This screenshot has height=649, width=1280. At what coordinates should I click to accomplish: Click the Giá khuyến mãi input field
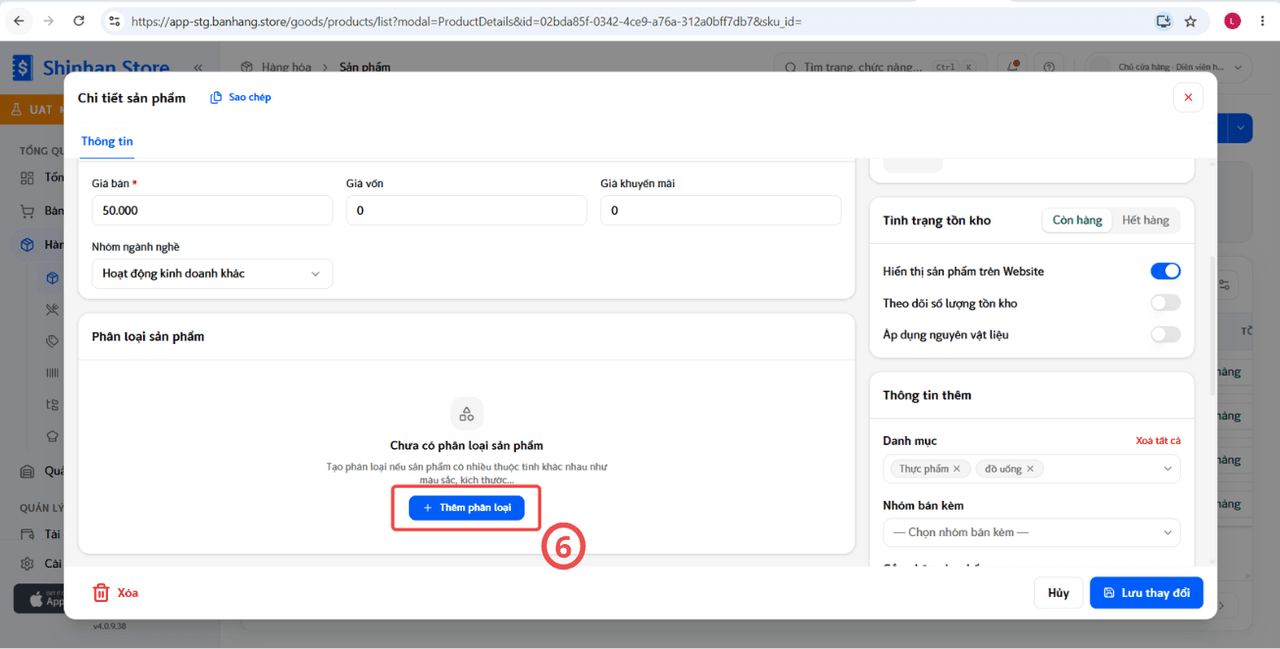point(720,210)
